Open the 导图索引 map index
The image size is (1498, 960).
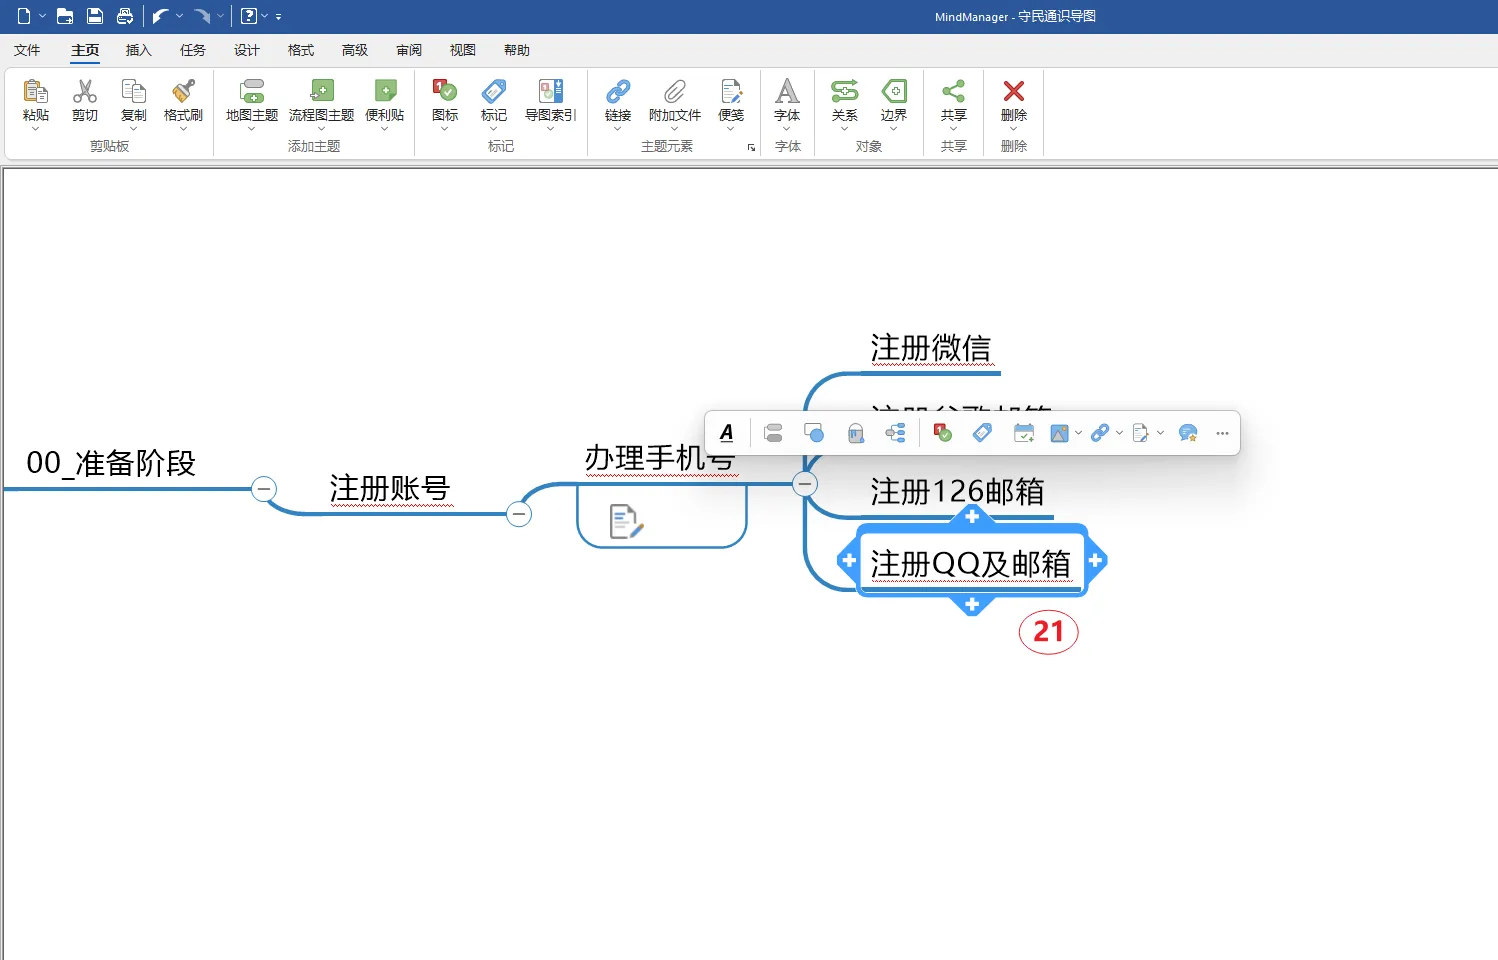pyautogui.click(x=551, y=103)
